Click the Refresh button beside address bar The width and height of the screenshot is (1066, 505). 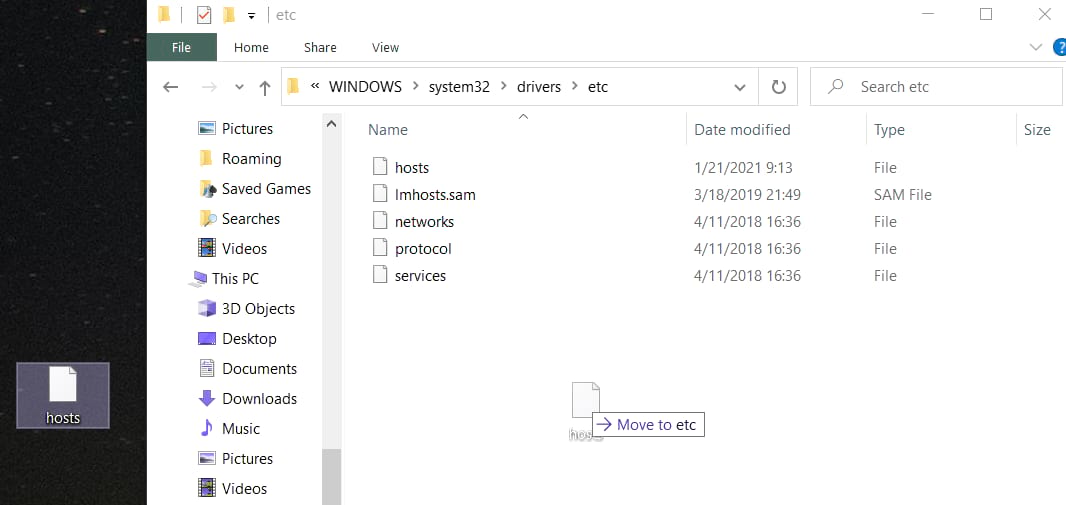tap(778, 87)
